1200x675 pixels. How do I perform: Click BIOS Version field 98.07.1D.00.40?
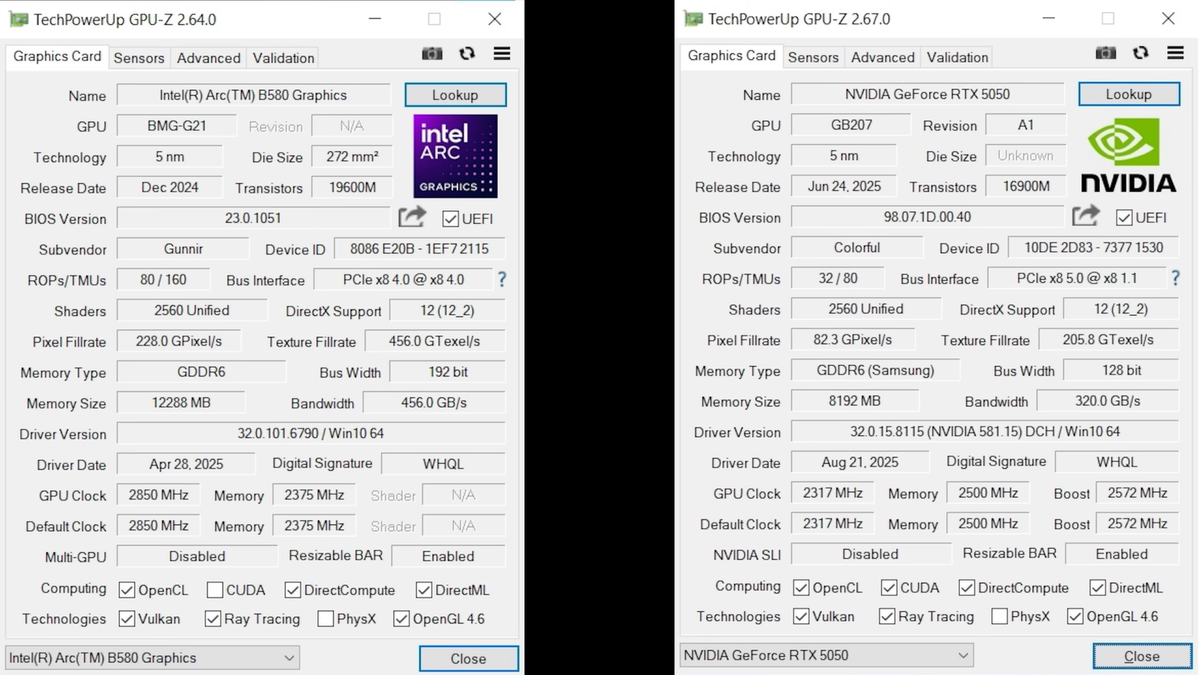pyautogui.click(x=927, y=217)
